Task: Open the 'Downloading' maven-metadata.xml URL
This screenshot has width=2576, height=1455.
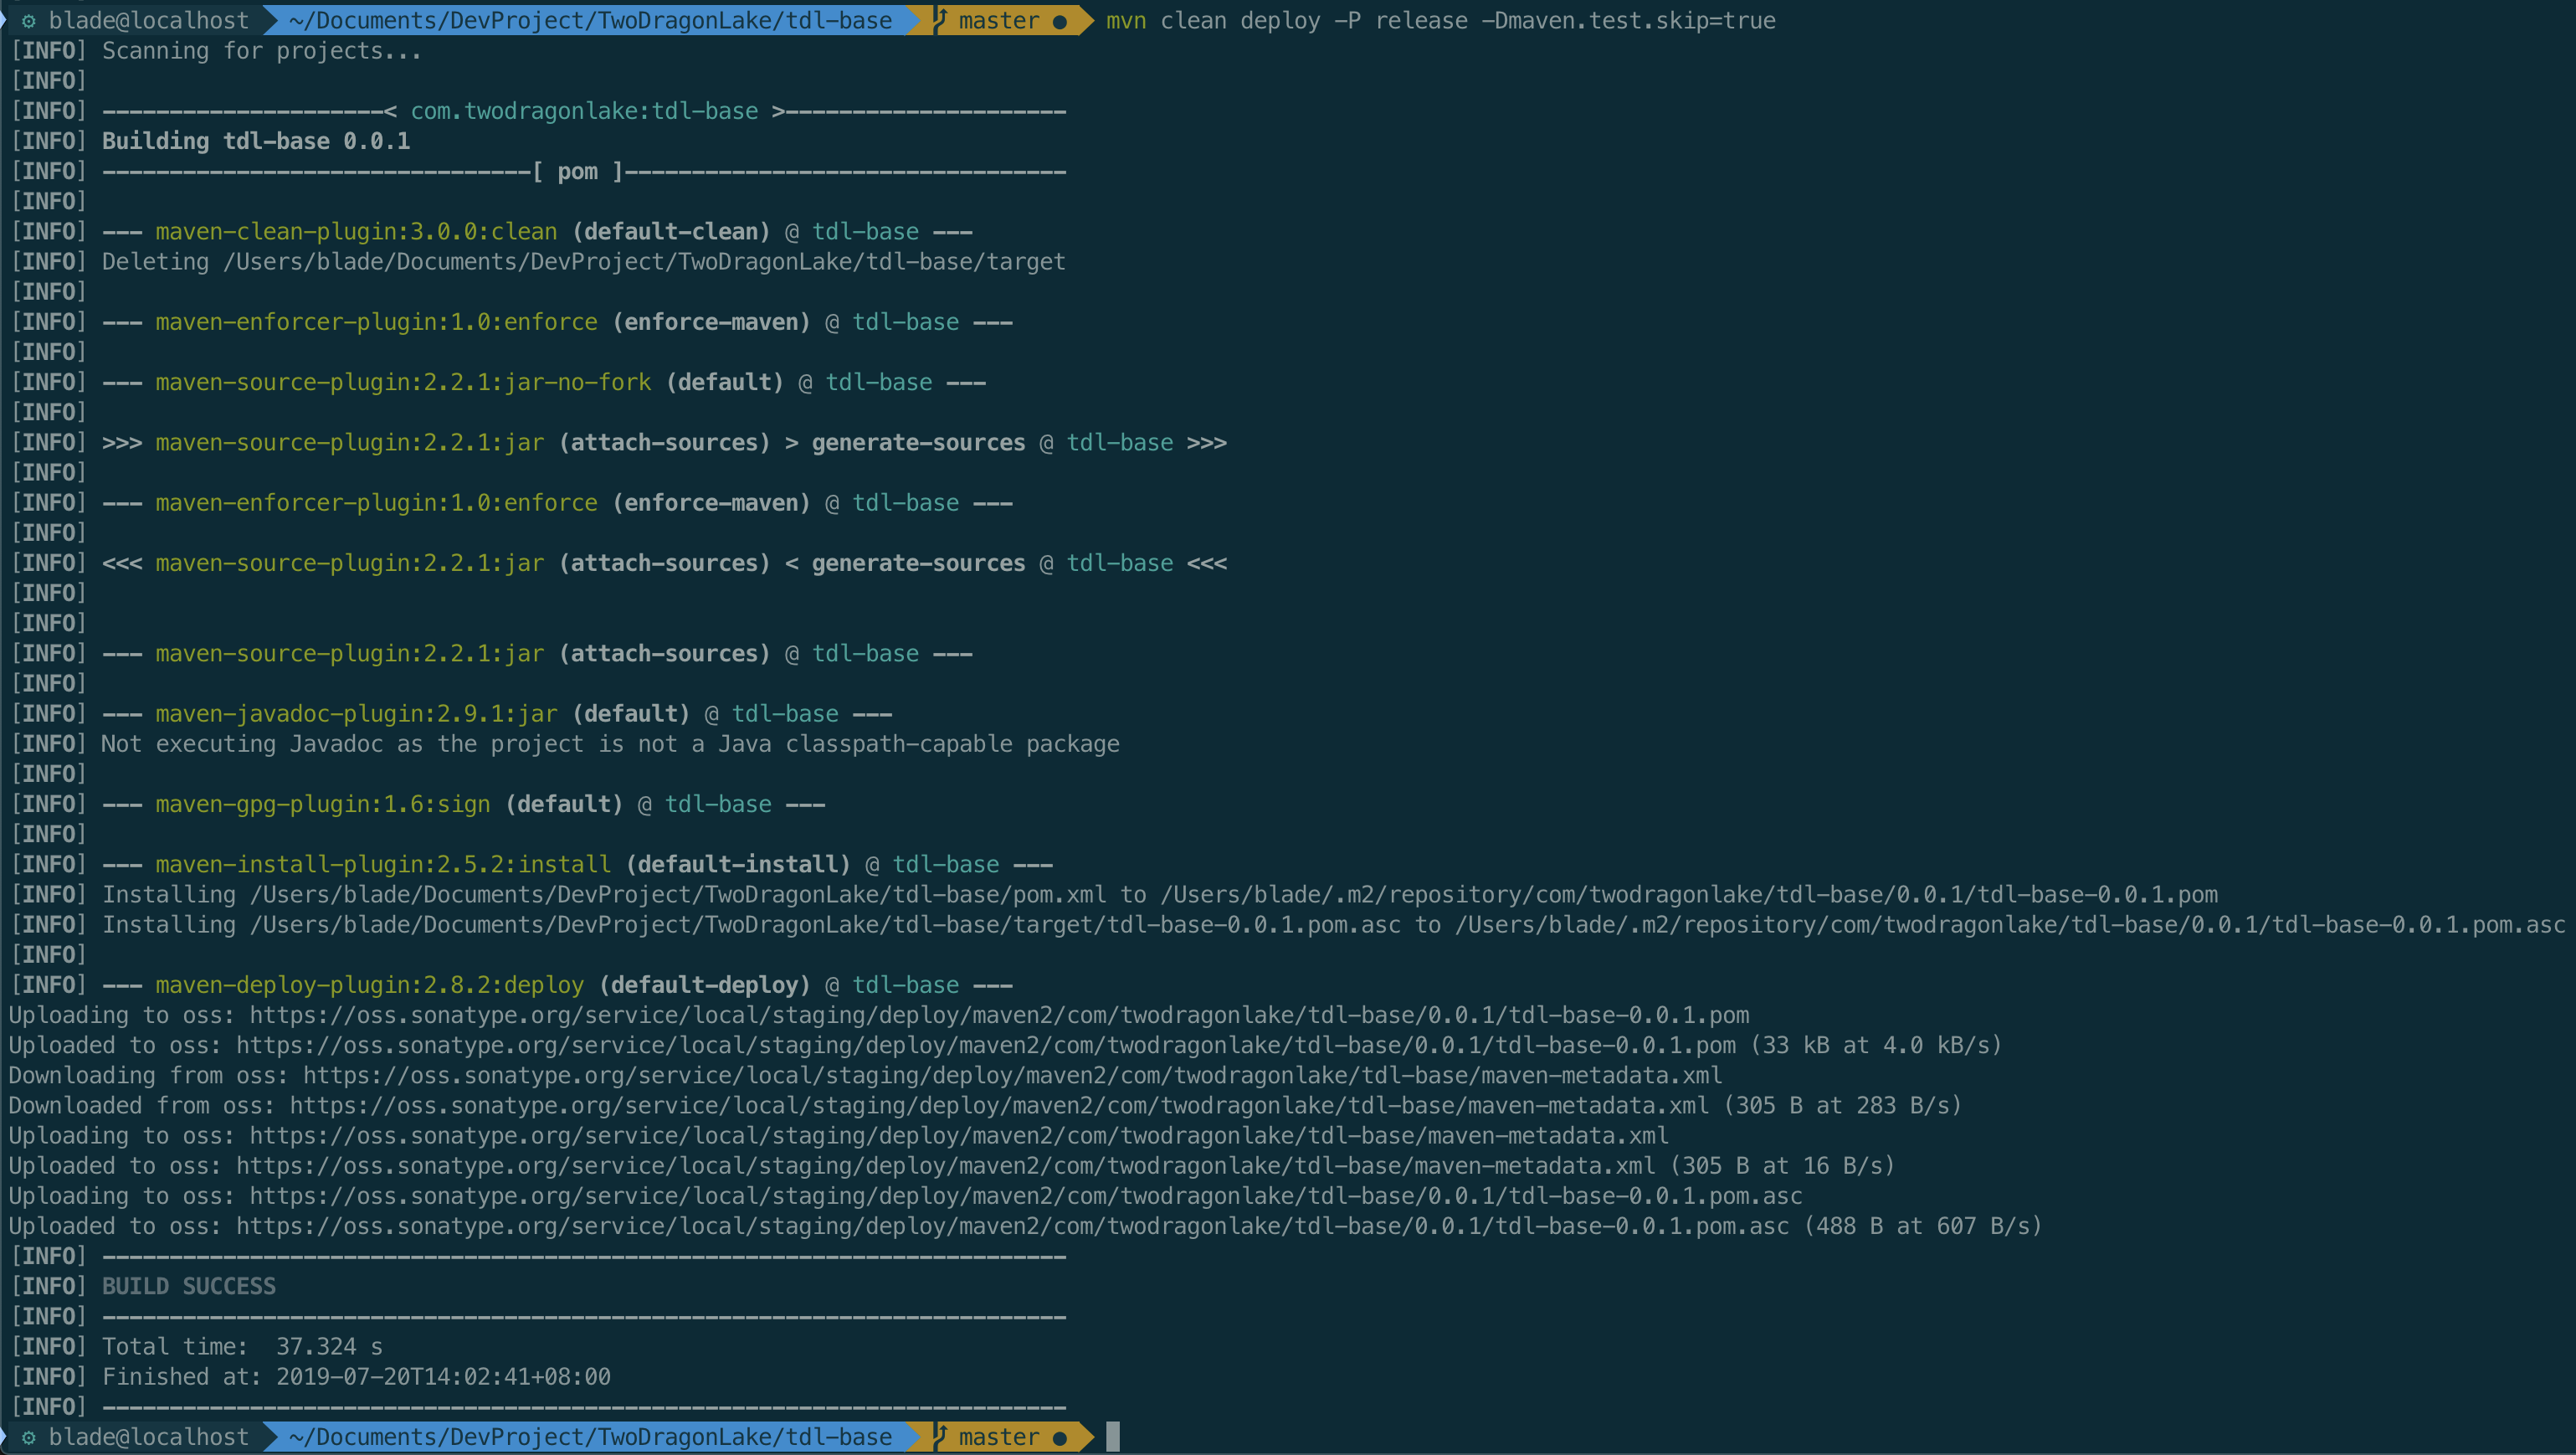Action: click(x=1013, y=1076)
